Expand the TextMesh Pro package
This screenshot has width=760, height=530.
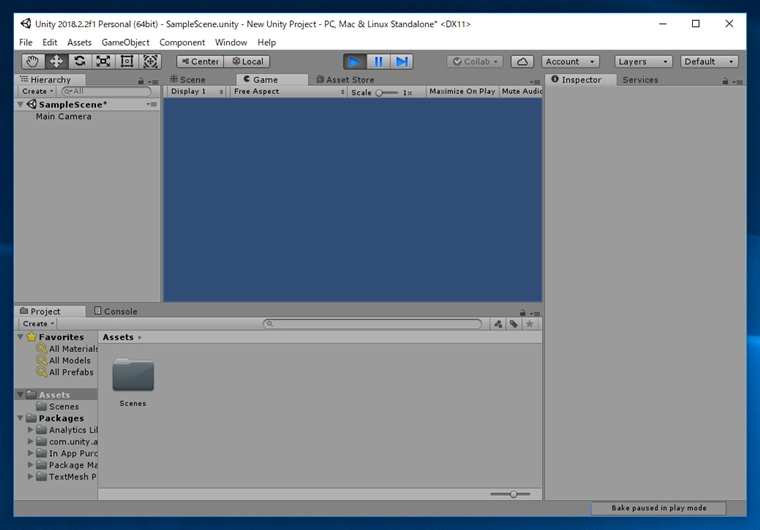pos(30,476)
